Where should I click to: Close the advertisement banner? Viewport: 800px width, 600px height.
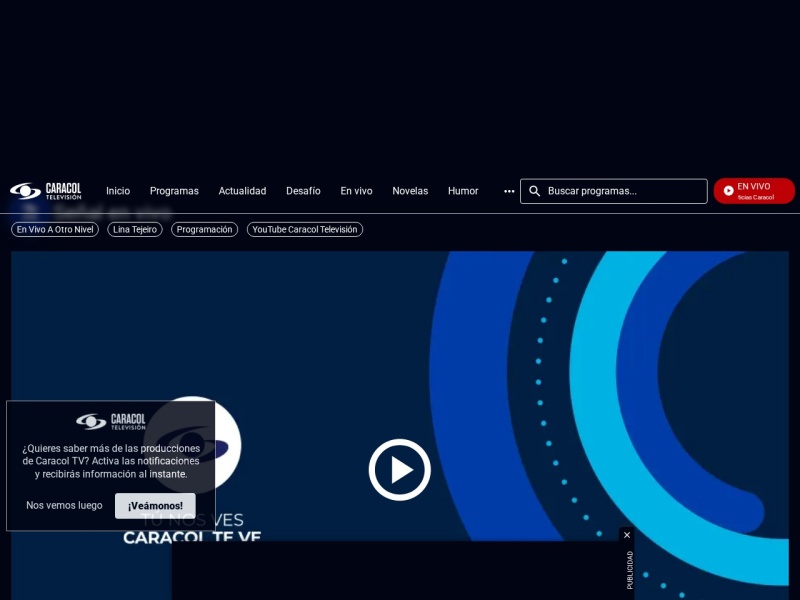[x=627, y=535]
